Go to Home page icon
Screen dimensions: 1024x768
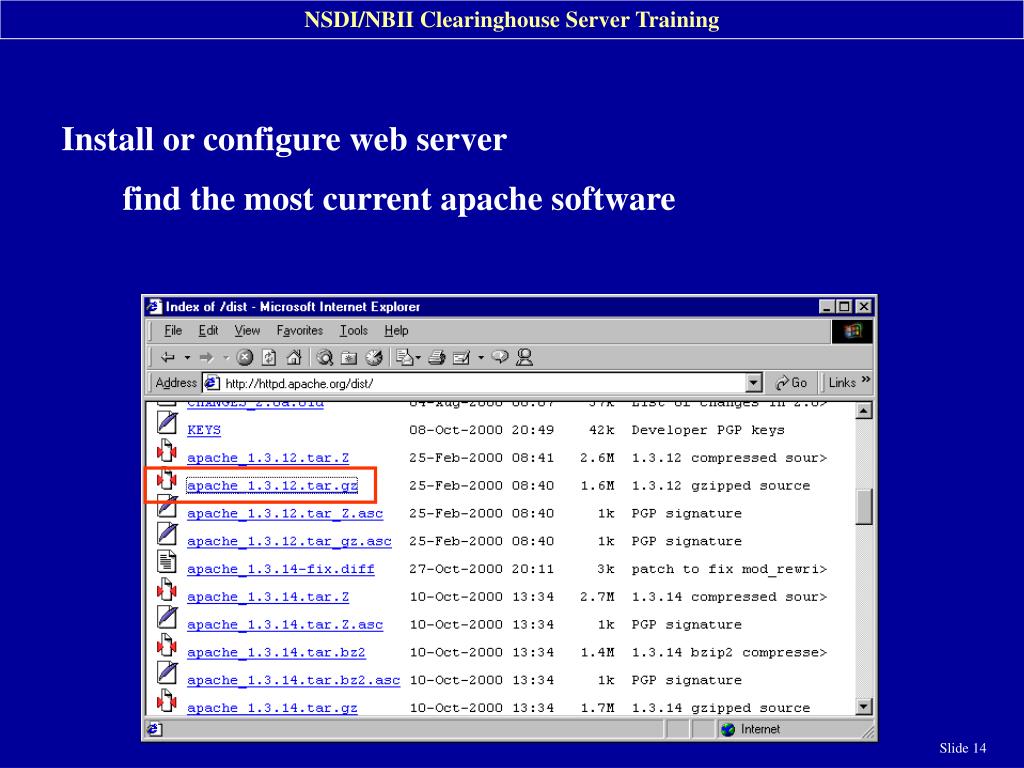coord(294,357)
